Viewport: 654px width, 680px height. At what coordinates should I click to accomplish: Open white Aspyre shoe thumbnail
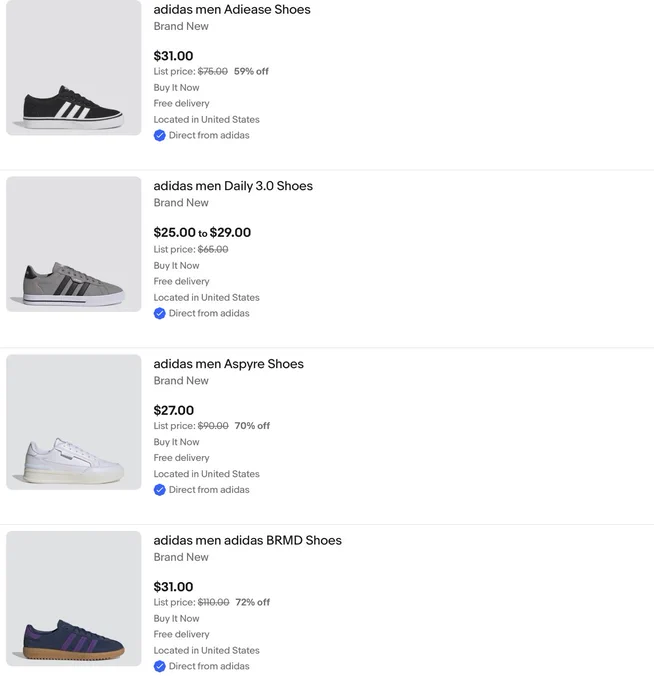pos(74,422)
